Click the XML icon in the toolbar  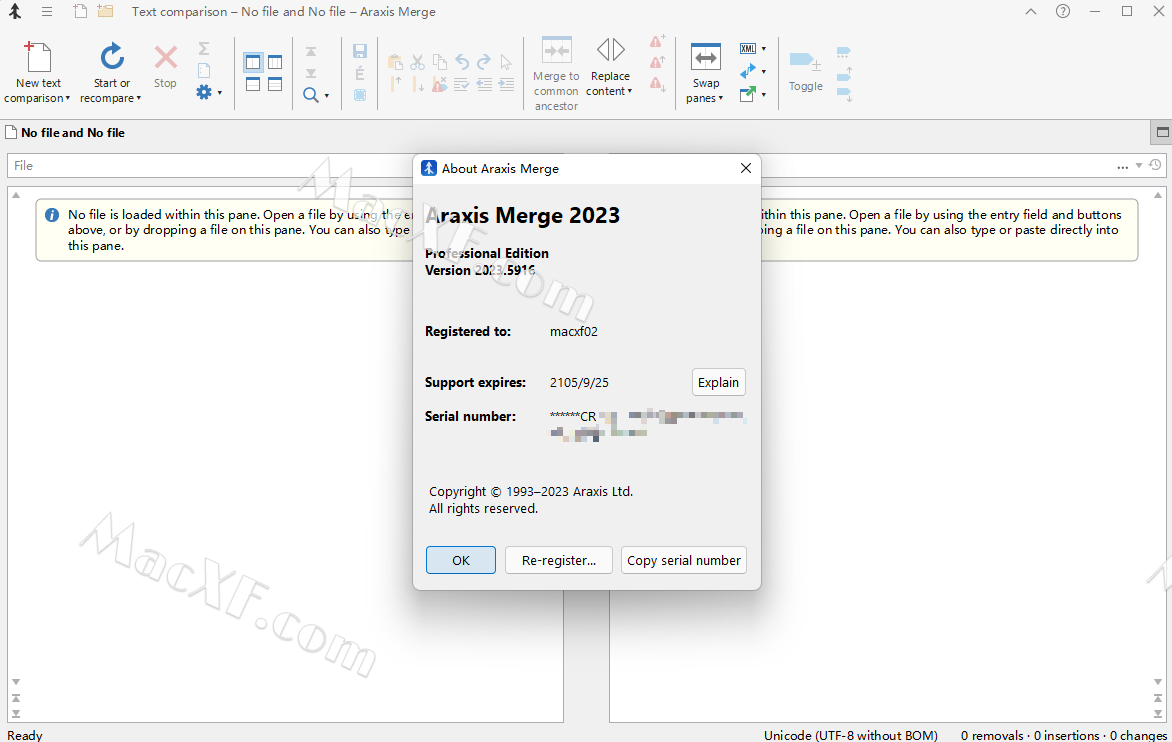click(x=747, y=49)
